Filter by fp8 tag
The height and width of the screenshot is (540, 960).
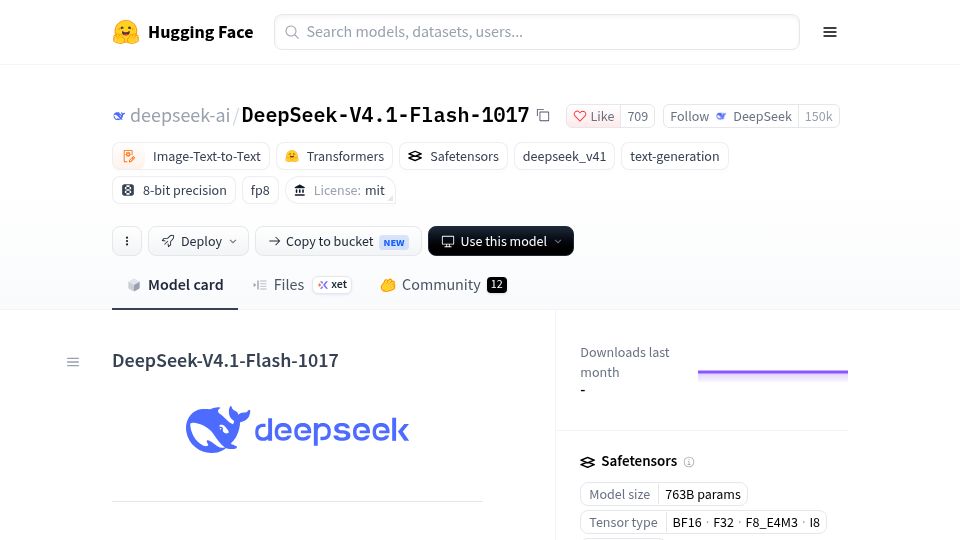[x=260, y=190]
